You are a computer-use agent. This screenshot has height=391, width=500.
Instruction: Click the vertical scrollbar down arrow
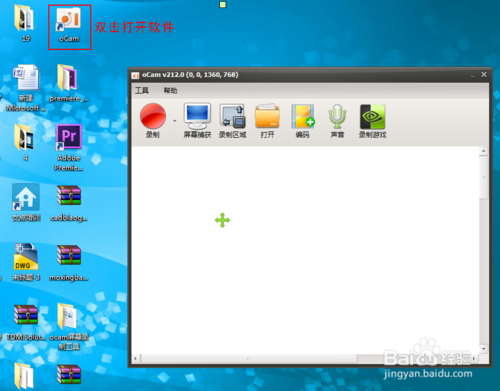(x=483, y=349)
